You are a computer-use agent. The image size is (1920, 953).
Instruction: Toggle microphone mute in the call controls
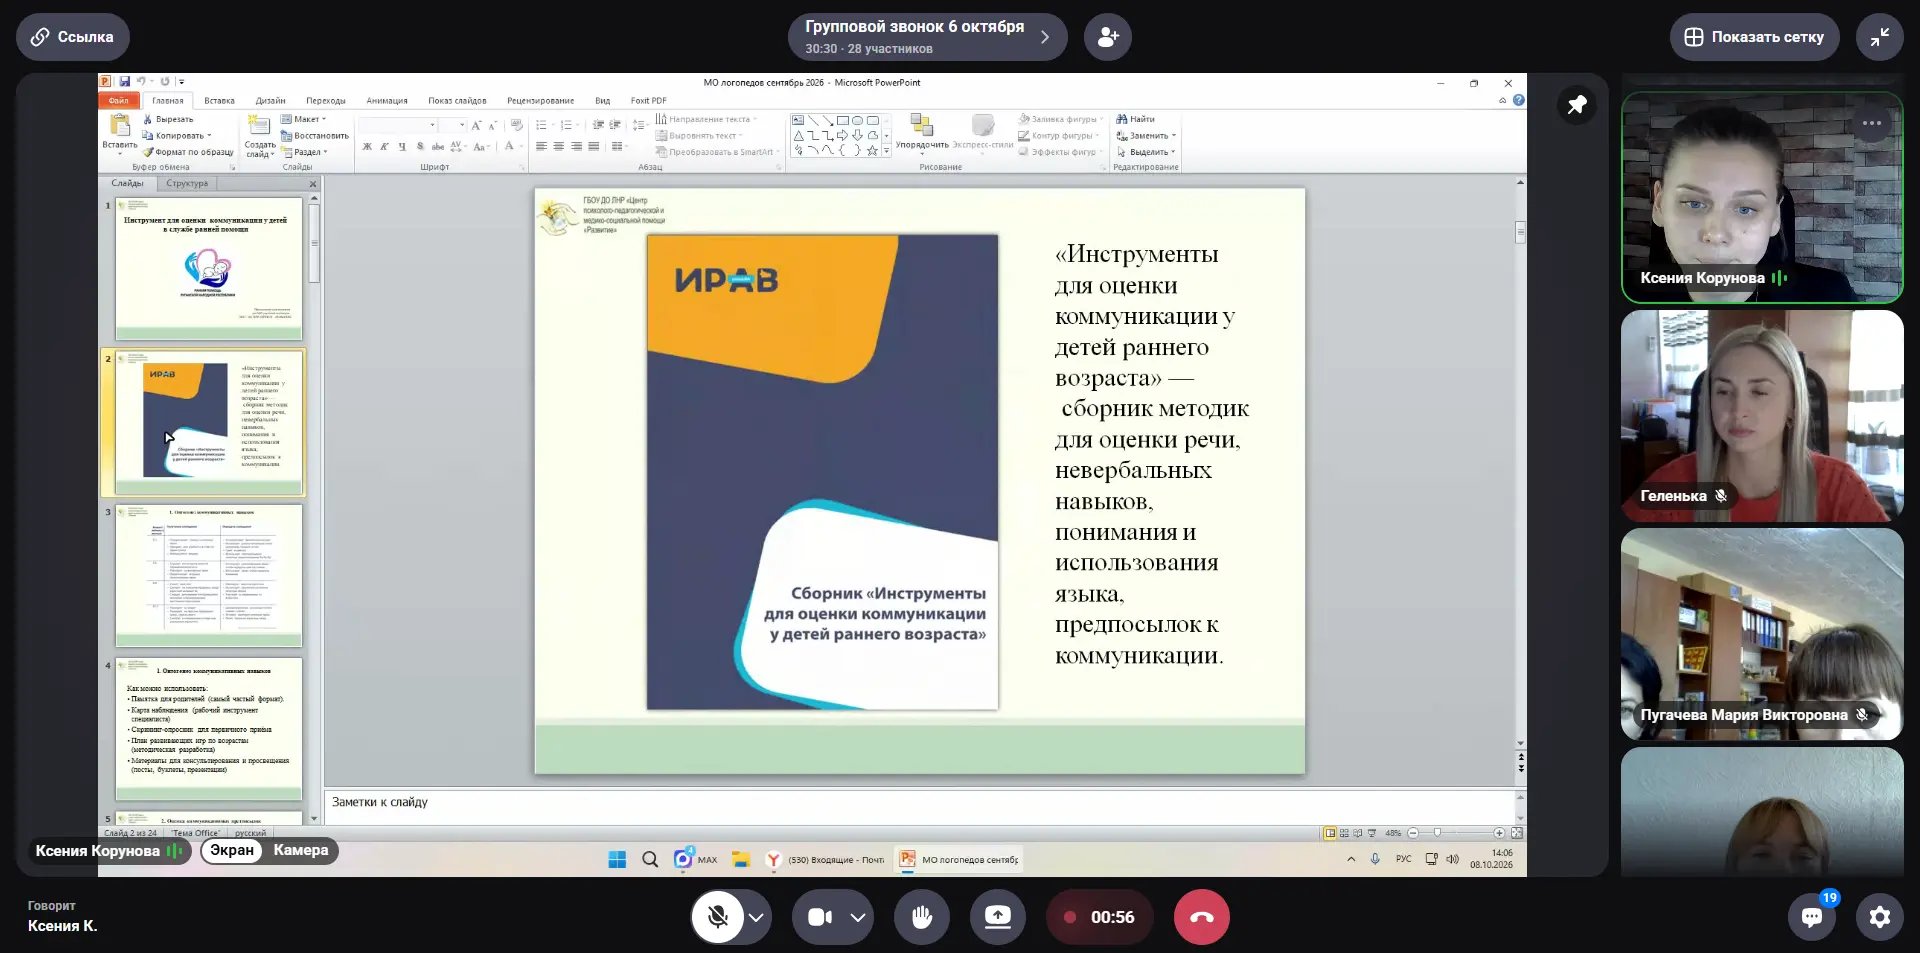(x=717, y=917)
